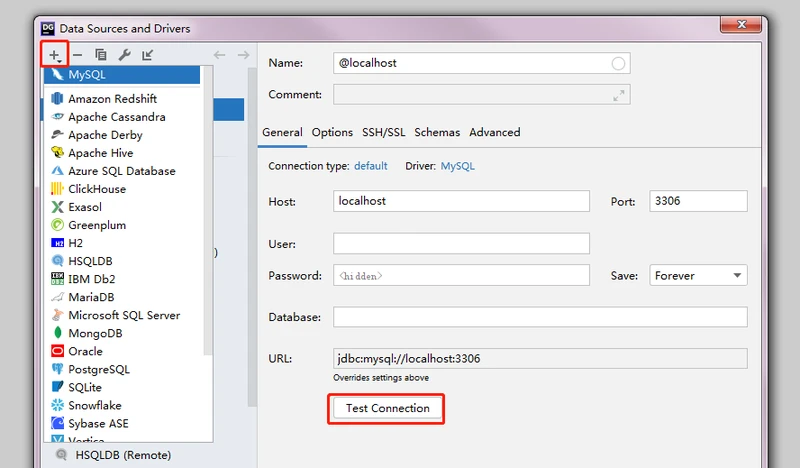Switch to the Advanced tab
Viewport: 800px width, 468px height.
coord(494,132)
